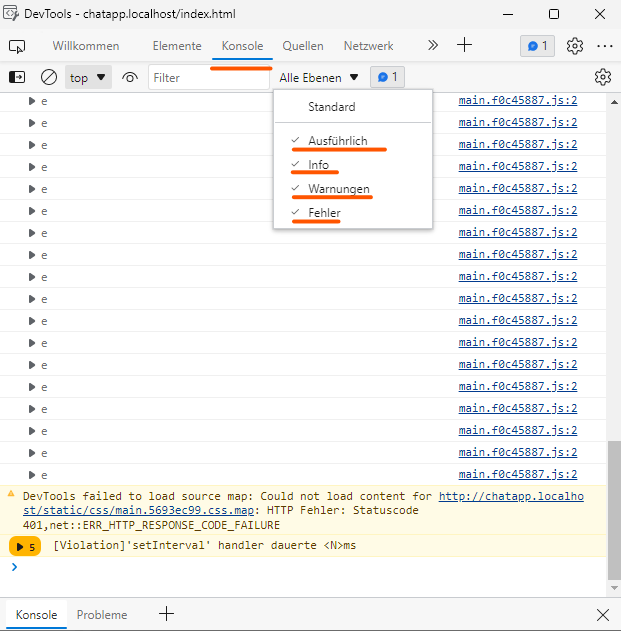Toggle the console sidebar icon

(17, 77)
